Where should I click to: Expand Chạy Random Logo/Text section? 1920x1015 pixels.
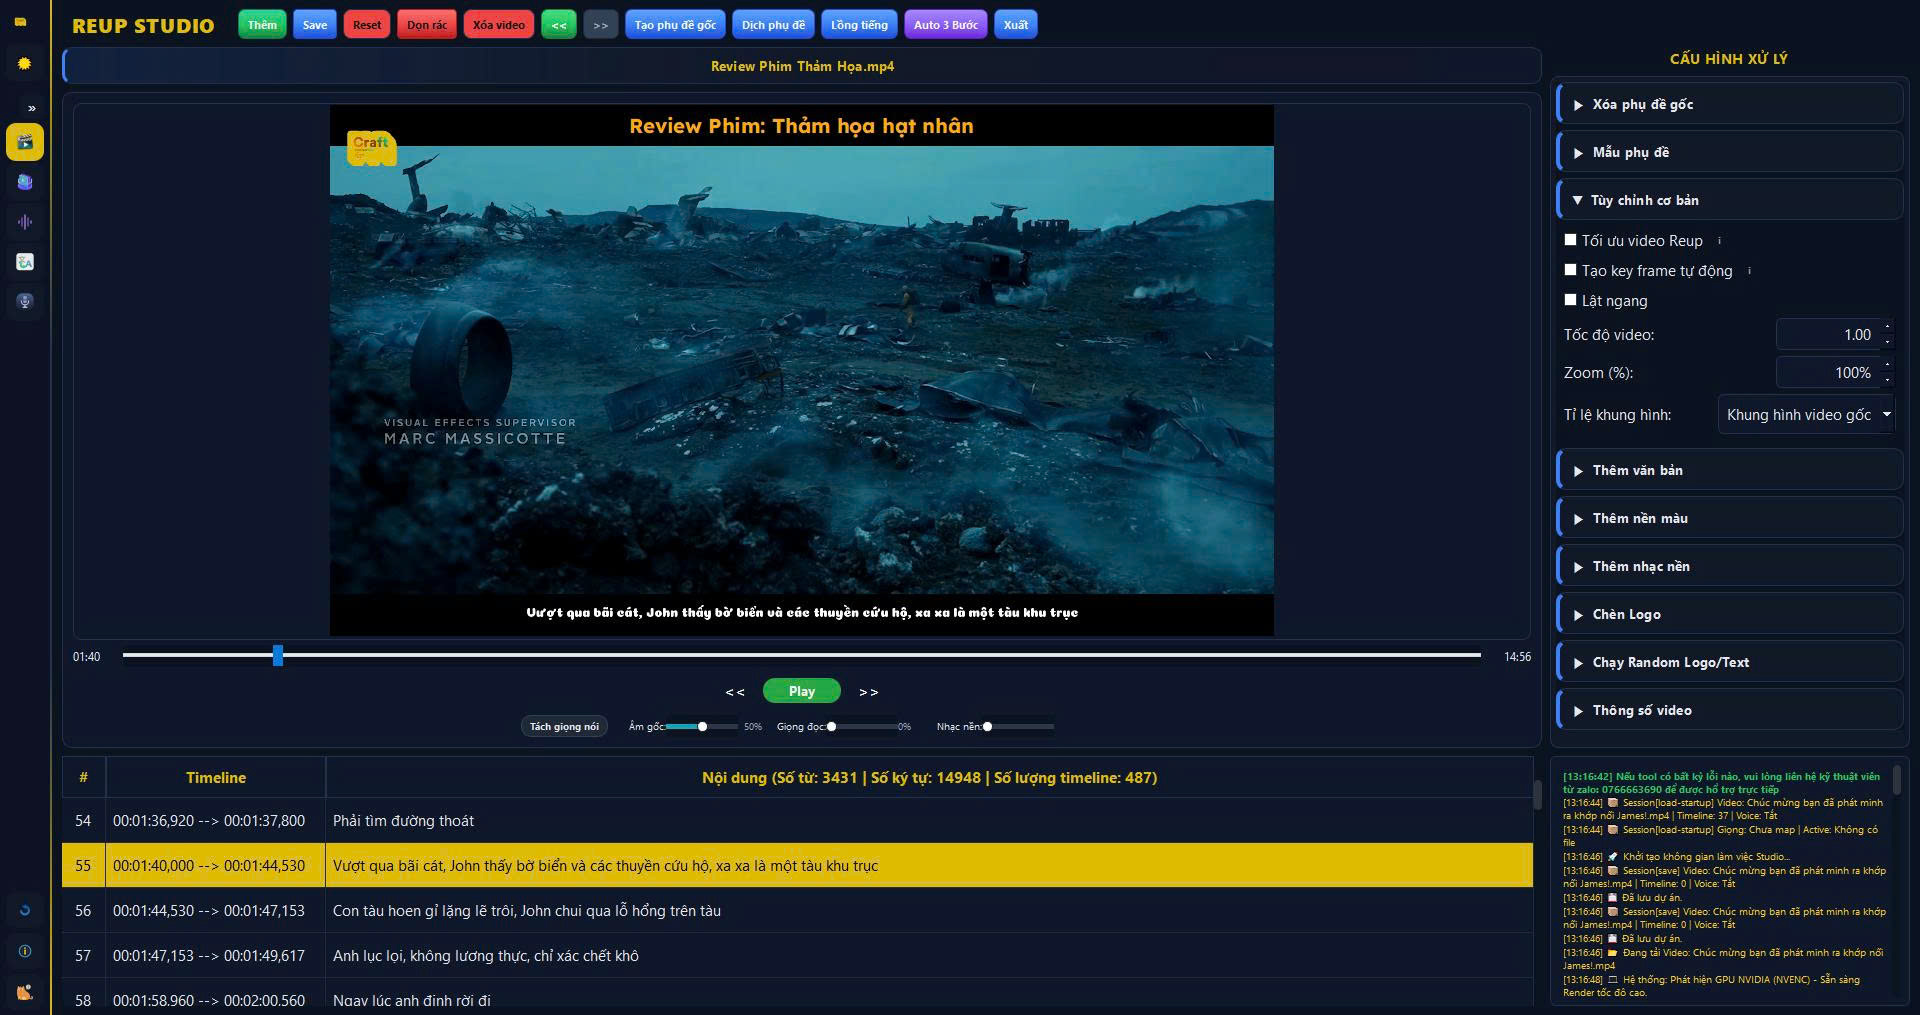[1730, 662]
